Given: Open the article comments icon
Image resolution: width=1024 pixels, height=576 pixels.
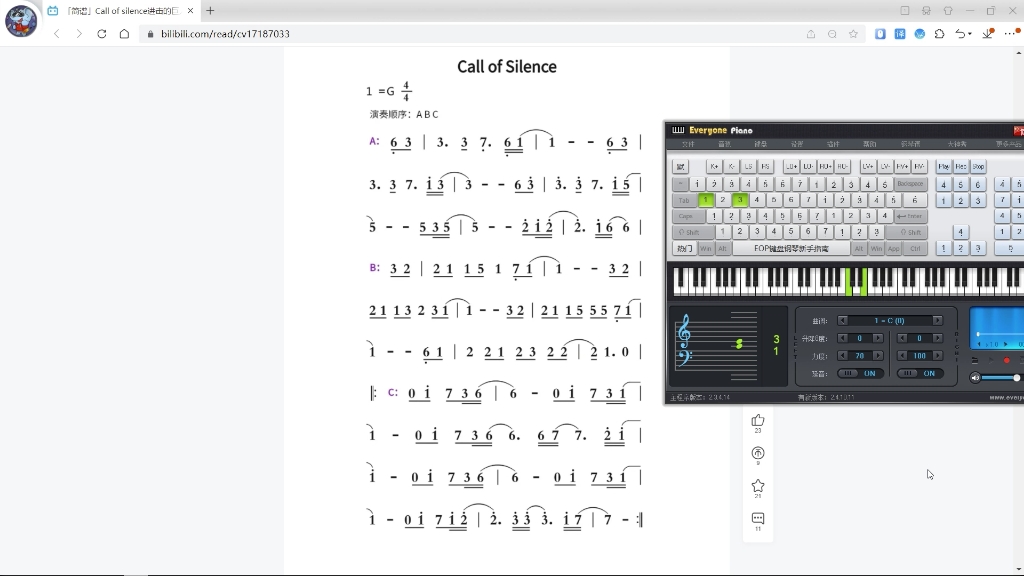Looking at the screenshot, I should [x=758, y=519].
